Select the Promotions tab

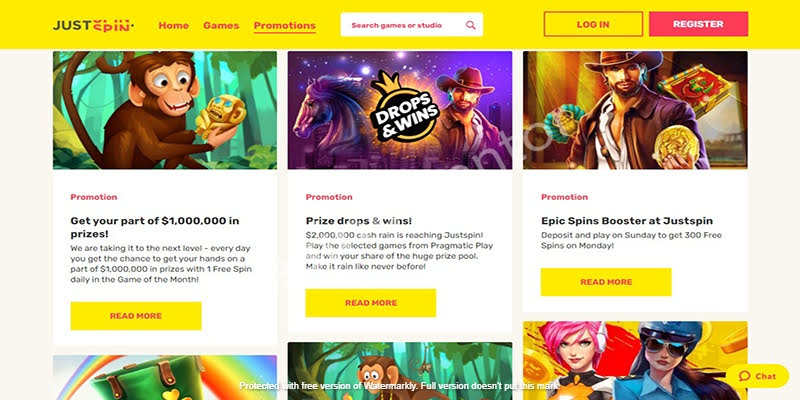[285, 26]
